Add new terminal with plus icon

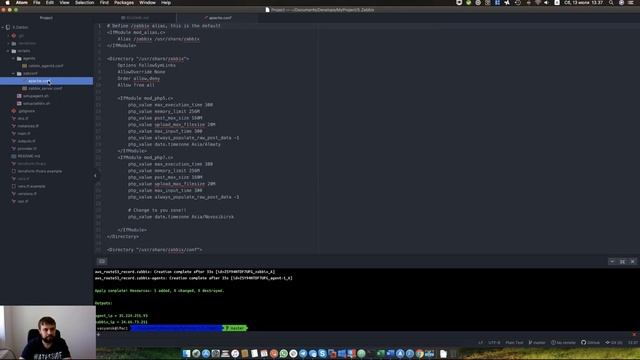(x=98, y=335)
